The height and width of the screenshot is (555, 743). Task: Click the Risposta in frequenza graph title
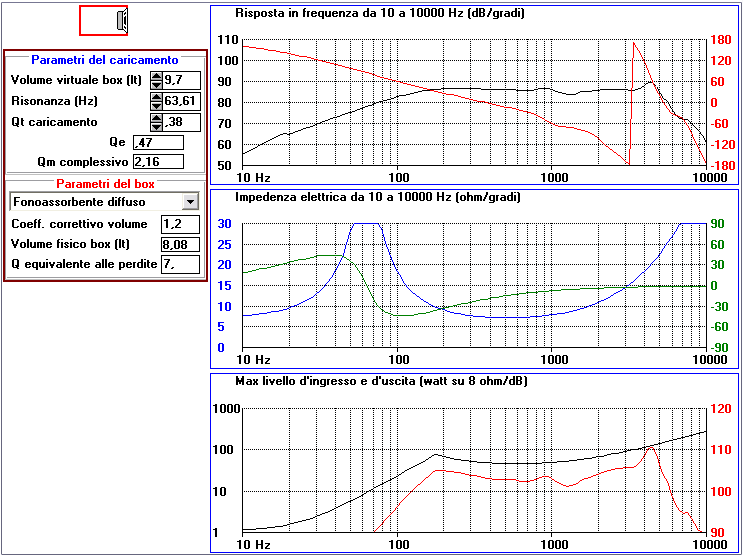pos(380,13)
